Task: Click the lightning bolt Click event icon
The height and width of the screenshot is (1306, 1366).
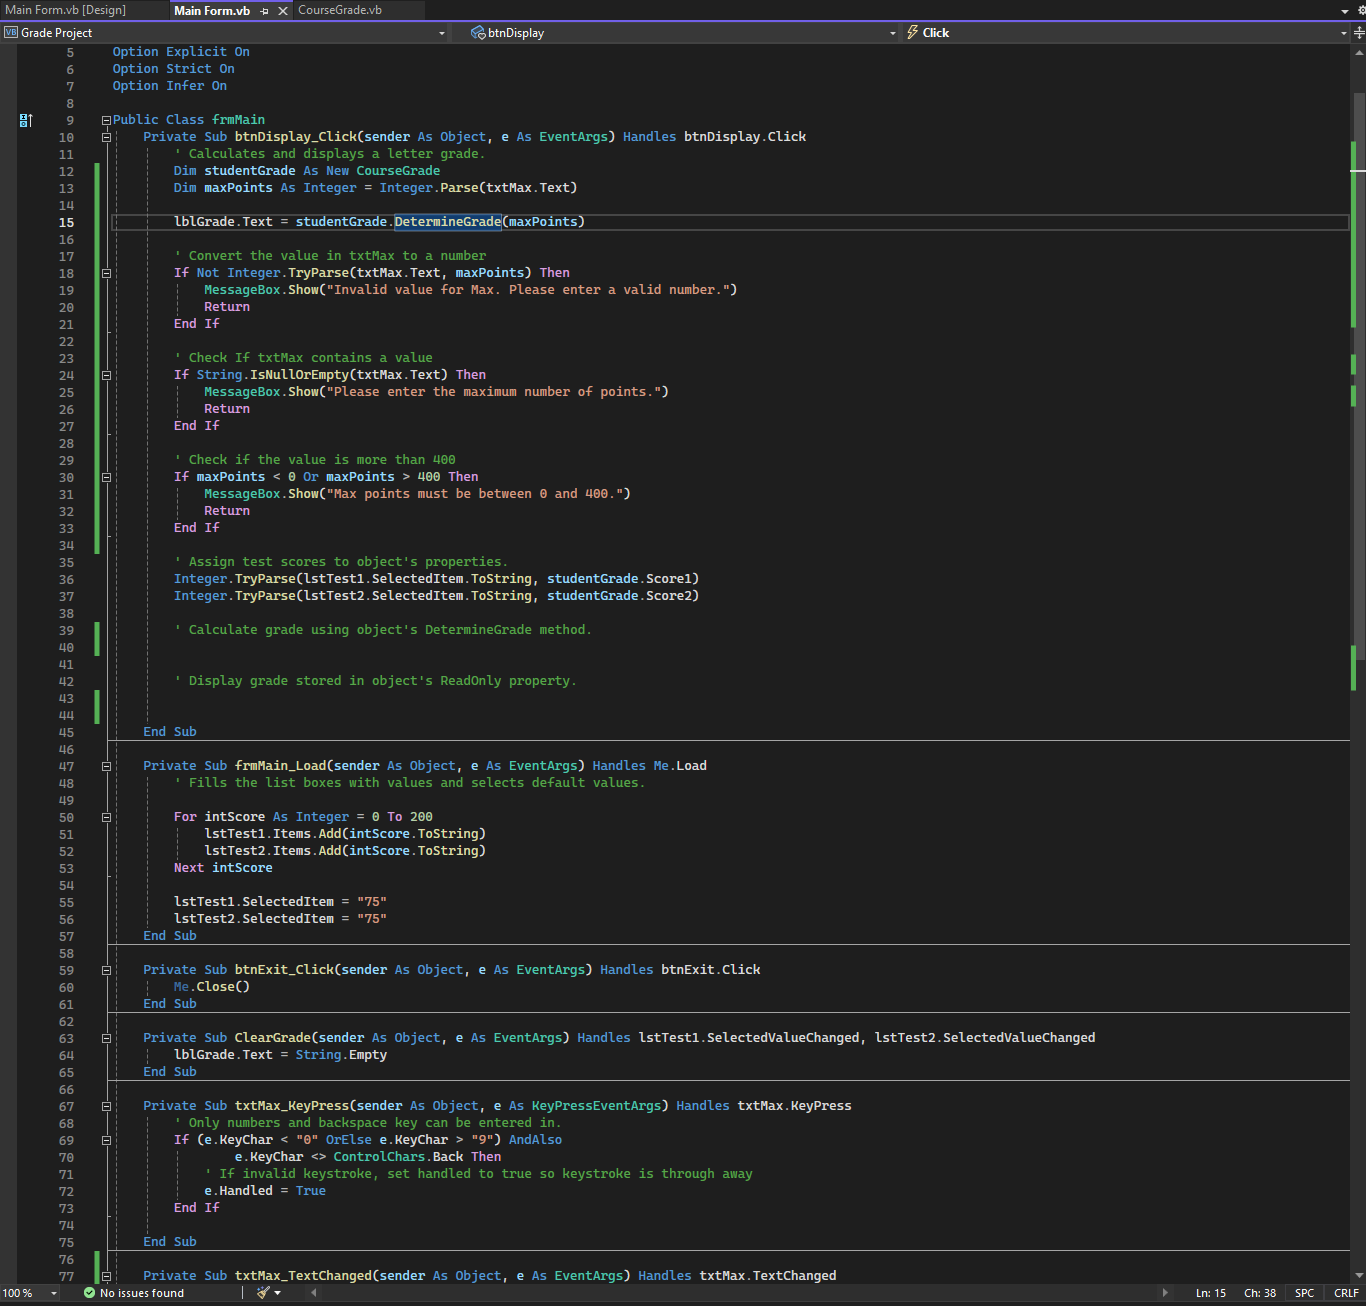Action: coord(913,33)
